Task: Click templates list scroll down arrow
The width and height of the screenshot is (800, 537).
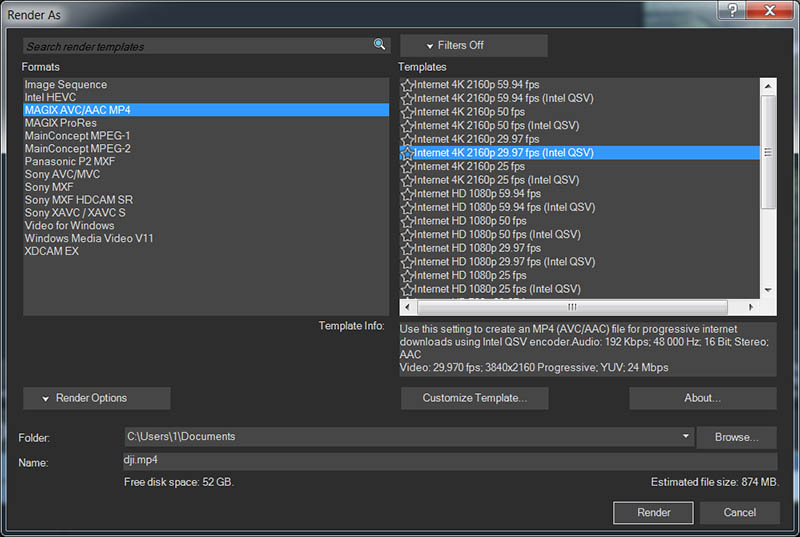Action: (768, 290)
